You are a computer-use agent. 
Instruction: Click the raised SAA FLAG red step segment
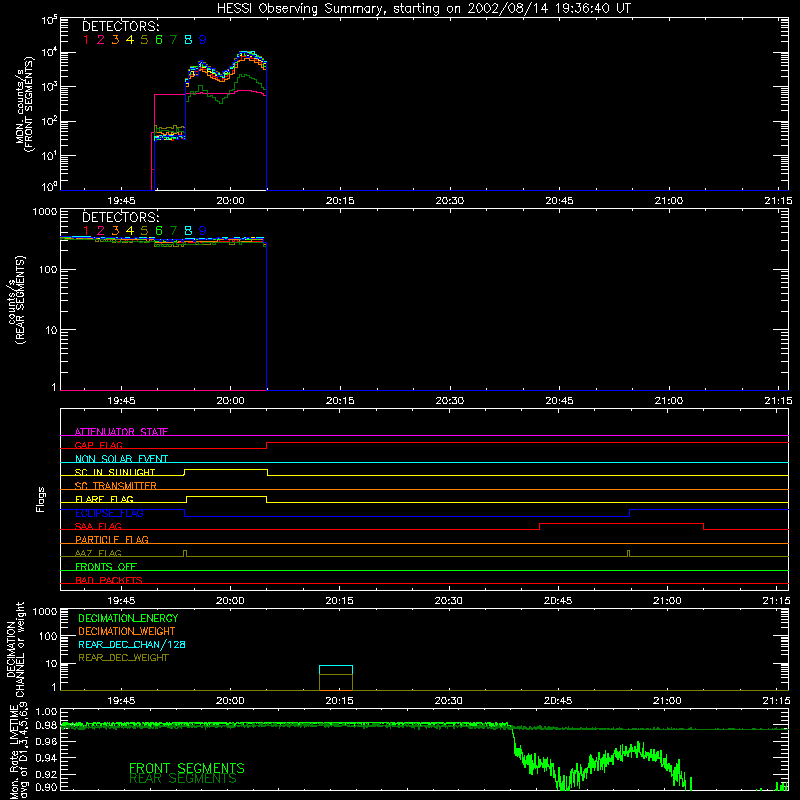pos(621,523)
